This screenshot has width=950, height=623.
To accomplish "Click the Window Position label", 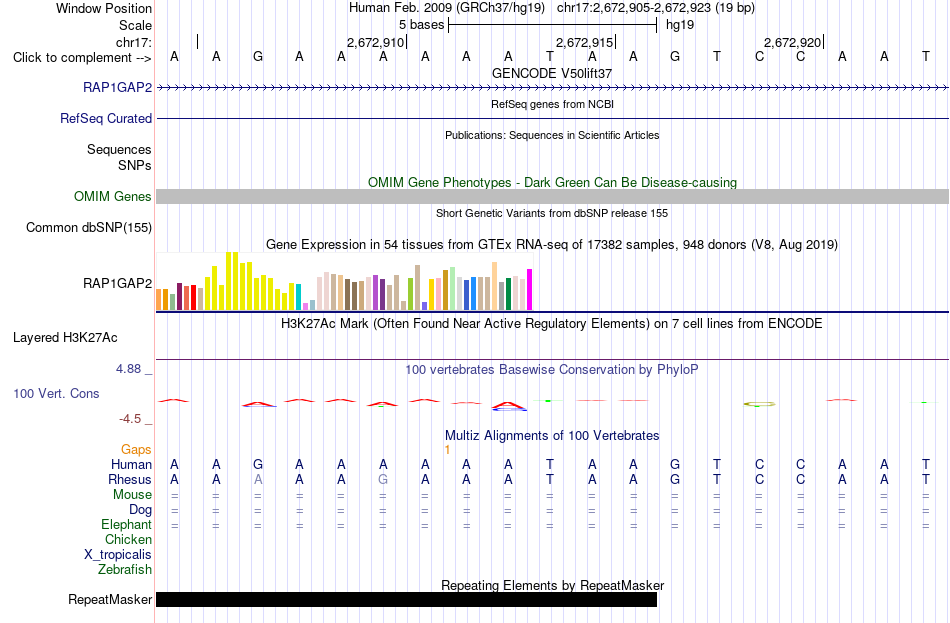I will pyautogui.click(x=104, y=8).
